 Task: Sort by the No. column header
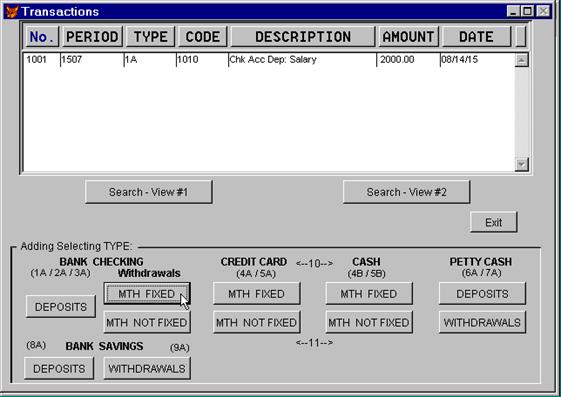(x=42, y=36)
